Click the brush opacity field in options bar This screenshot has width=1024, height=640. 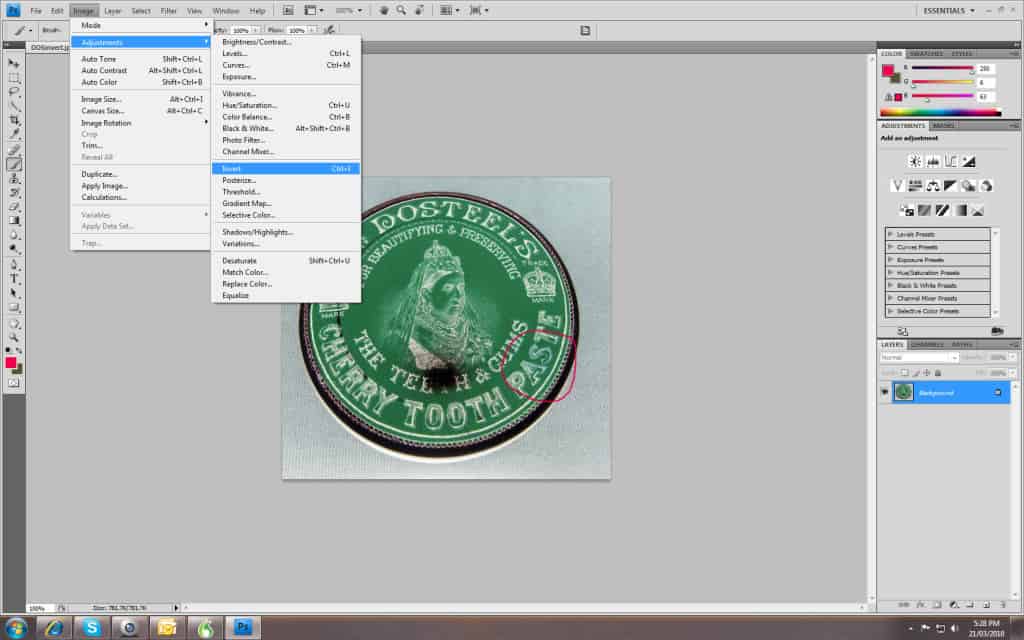pos(241,30)
